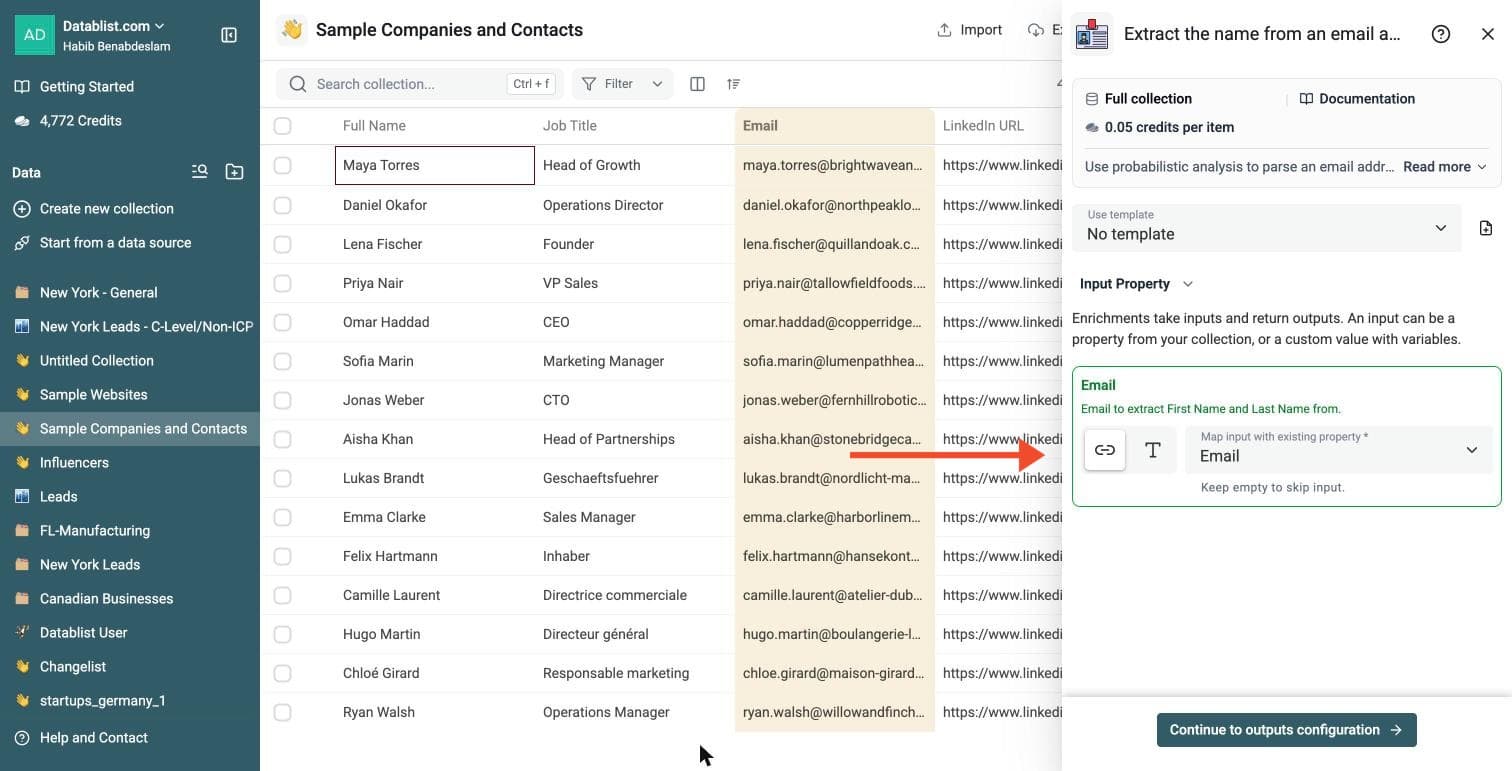Check the Ryan Walsh row checkbox
This screenshot has width=1512, height=771.
coord(283,712)
